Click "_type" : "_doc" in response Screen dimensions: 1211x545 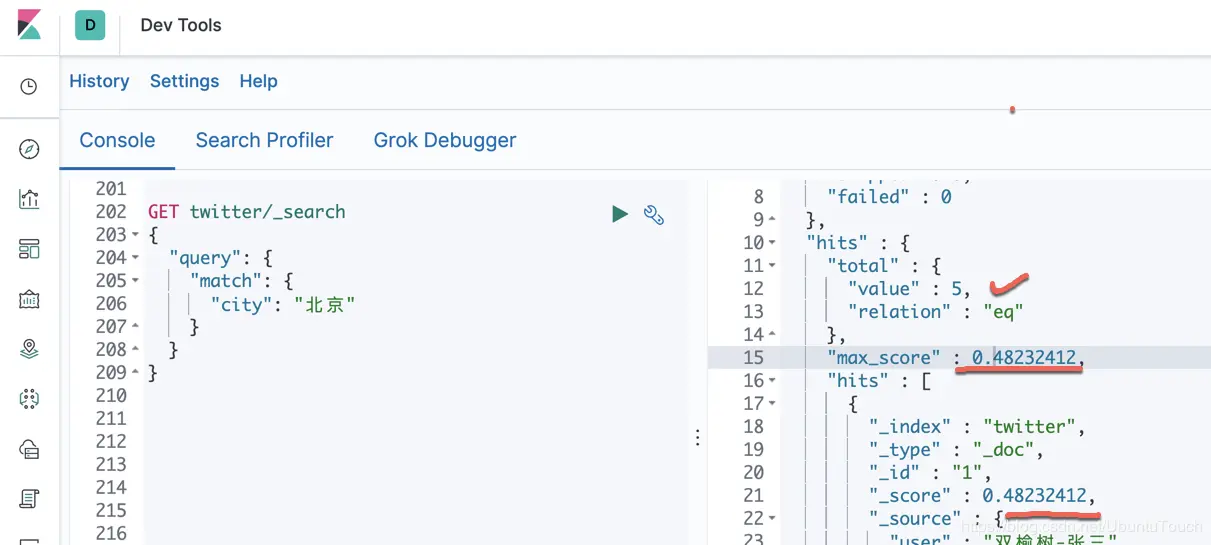coord(956,450)
